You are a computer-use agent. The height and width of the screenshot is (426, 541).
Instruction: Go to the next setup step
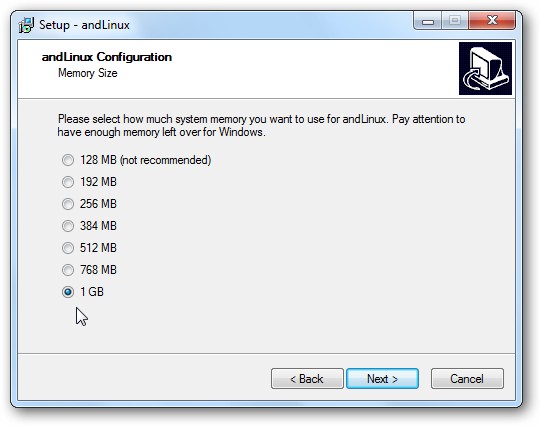point(382,379)
